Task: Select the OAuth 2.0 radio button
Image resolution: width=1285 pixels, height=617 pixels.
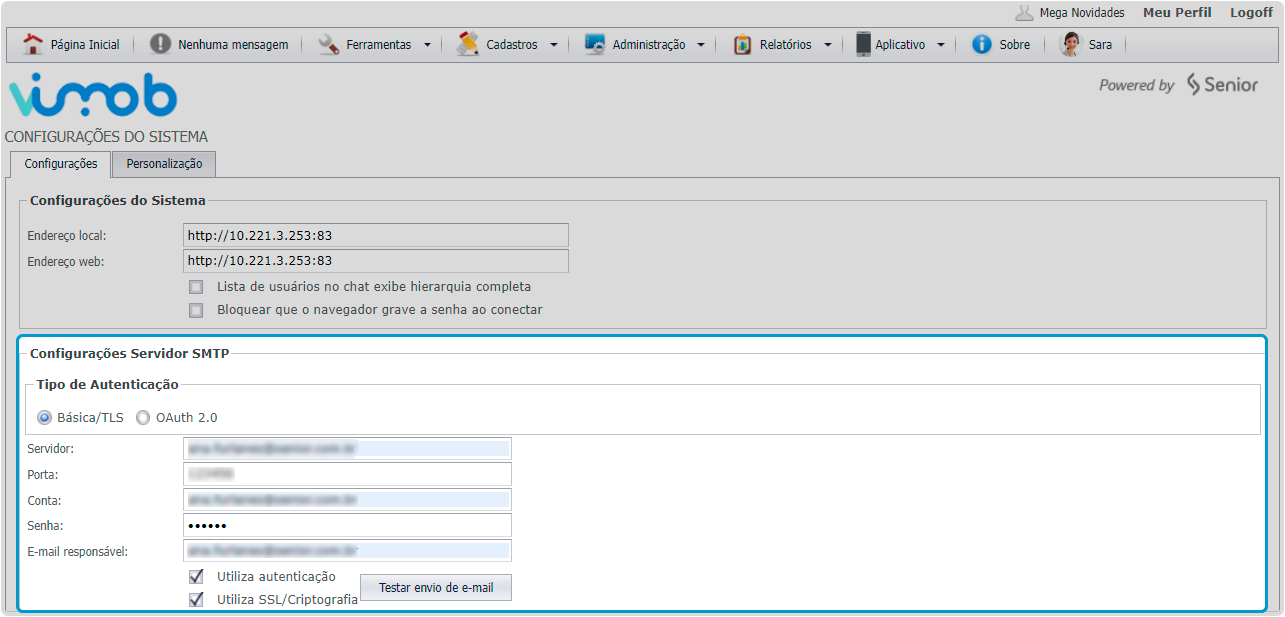Action: [143, 417]
